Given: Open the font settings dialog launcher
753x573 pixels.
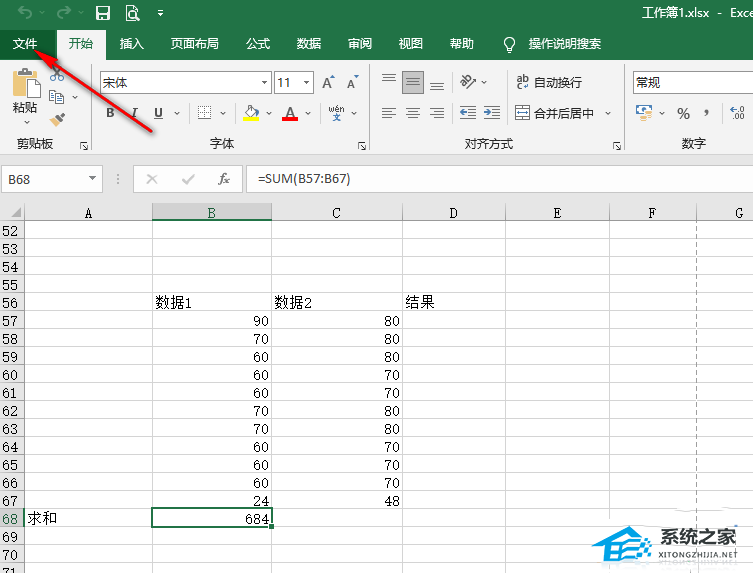Looking at the screenshot, I should pyautogui.click(x=362, y=146).
